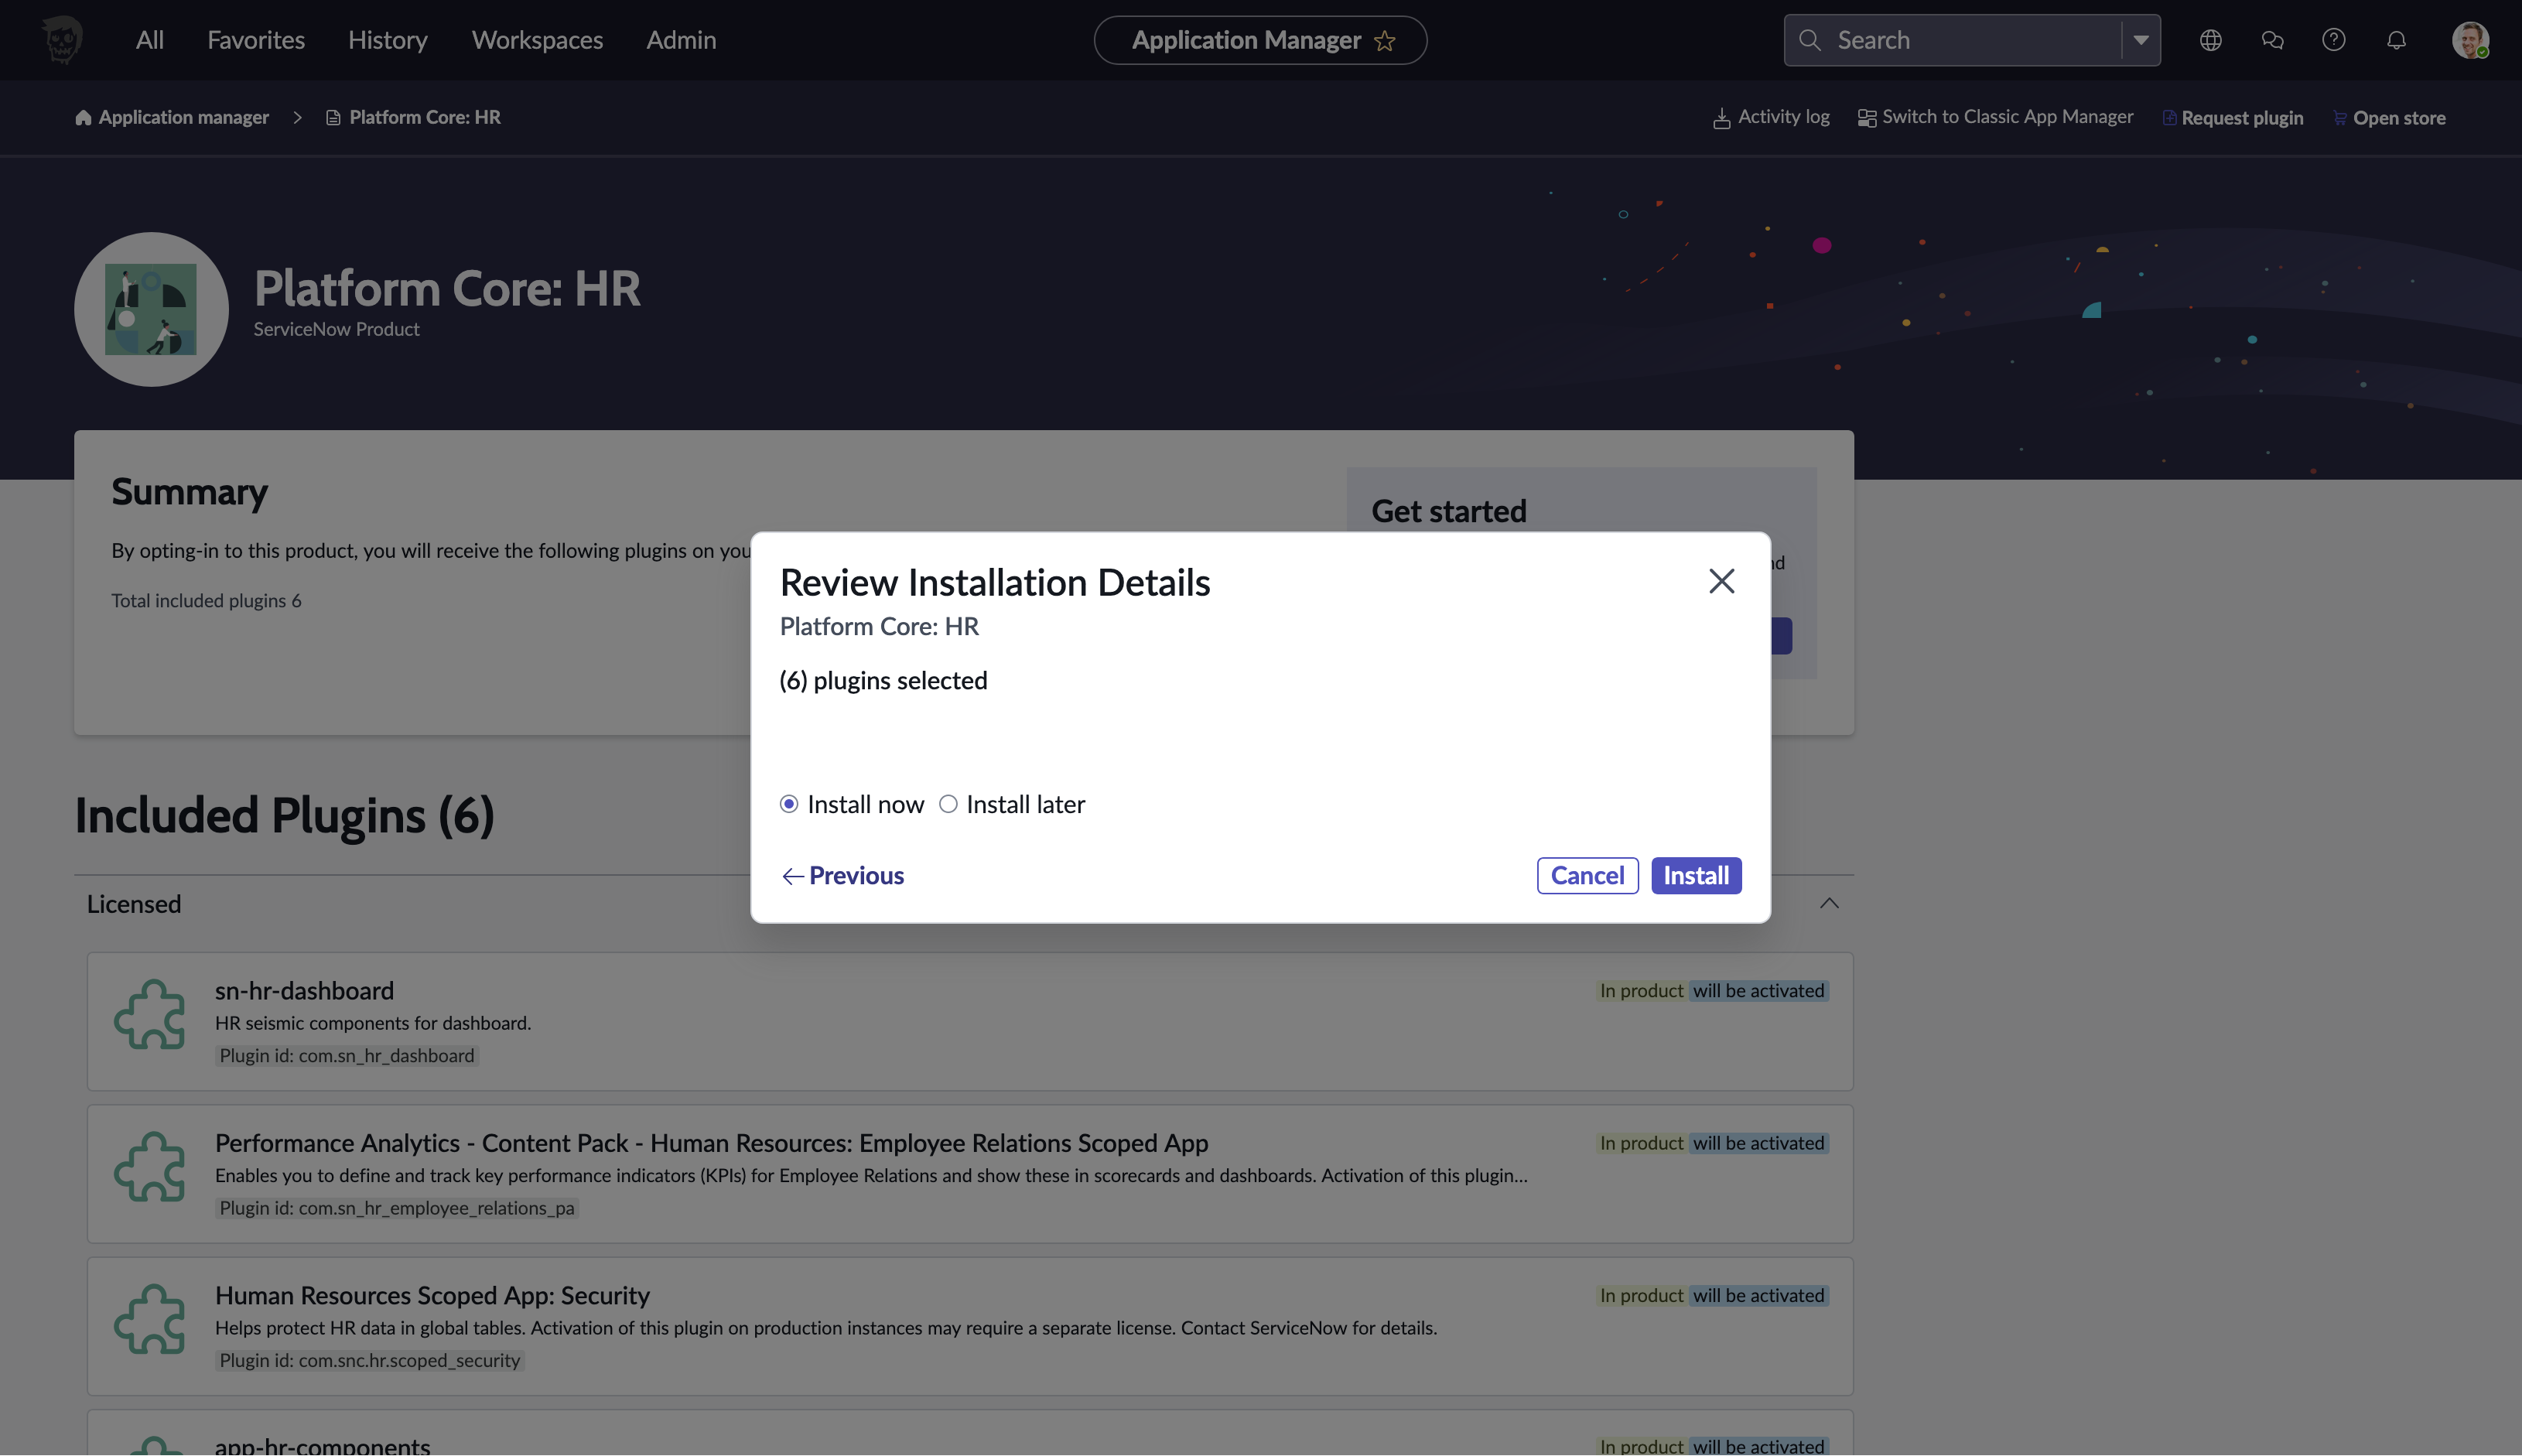Open the globe language selector icon
The height and width of the screenshot is (1456, 2522).
(x=2210, y=40)
